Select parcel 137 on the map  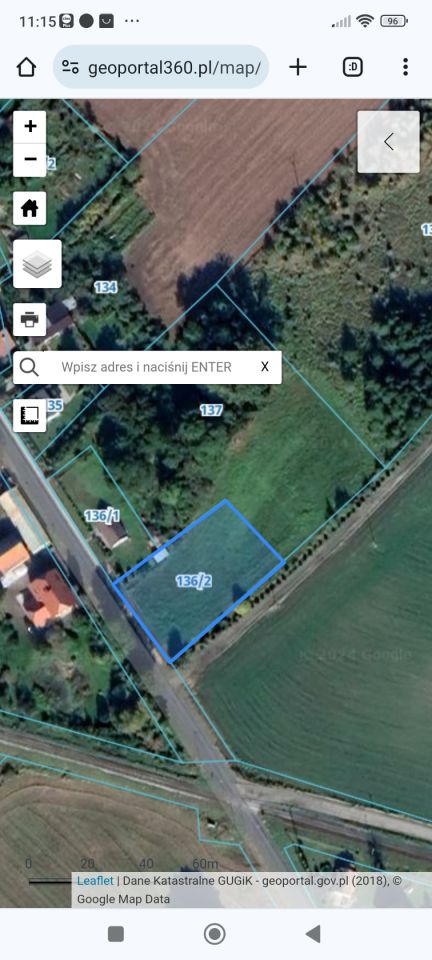[210, 410]
